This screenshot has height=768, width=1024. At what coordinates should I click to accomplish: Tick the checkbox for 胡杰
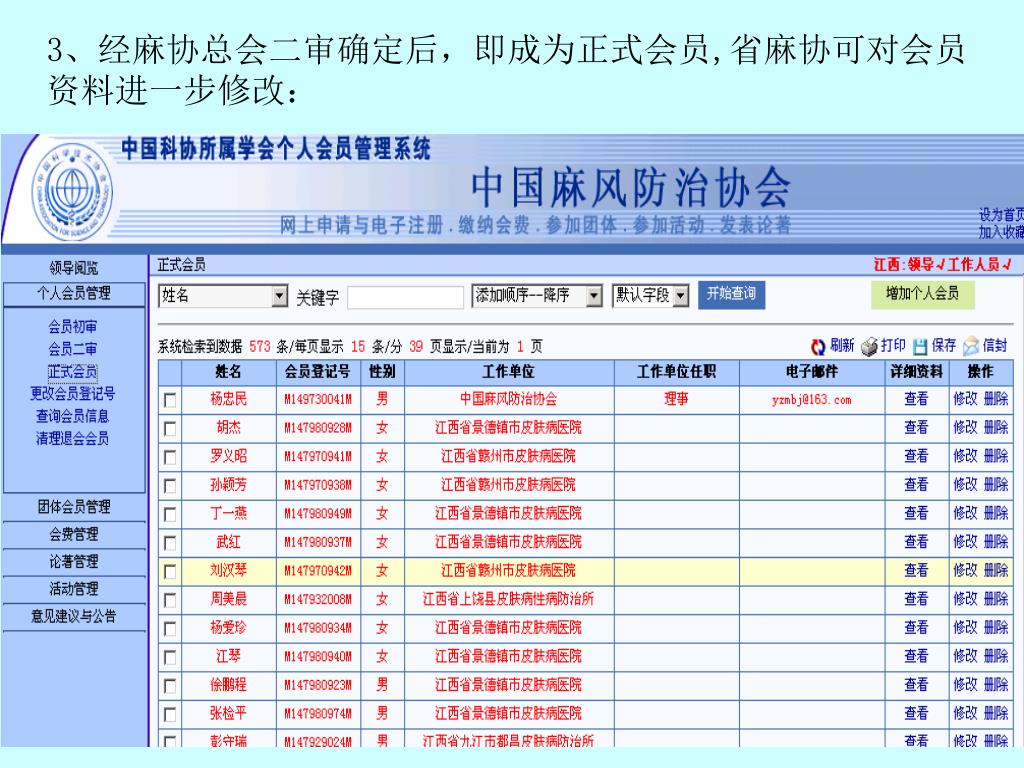click(170, 428)
